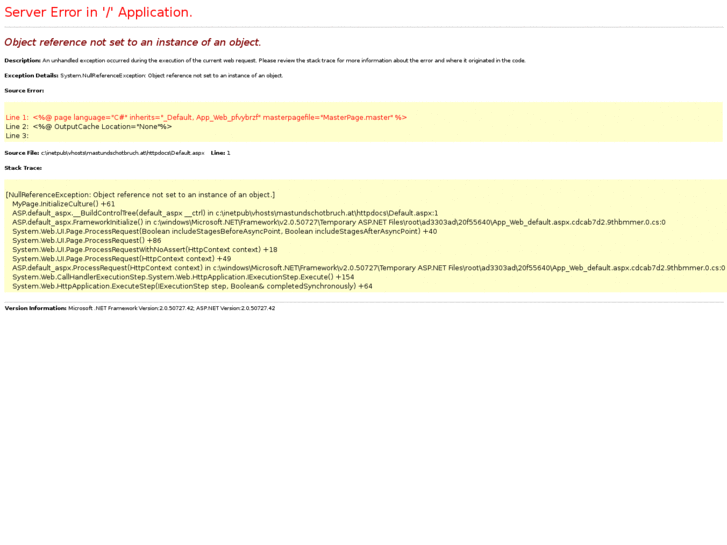Click the 'Source Error:' label
The image size is (727, 545).
(24, 91)
